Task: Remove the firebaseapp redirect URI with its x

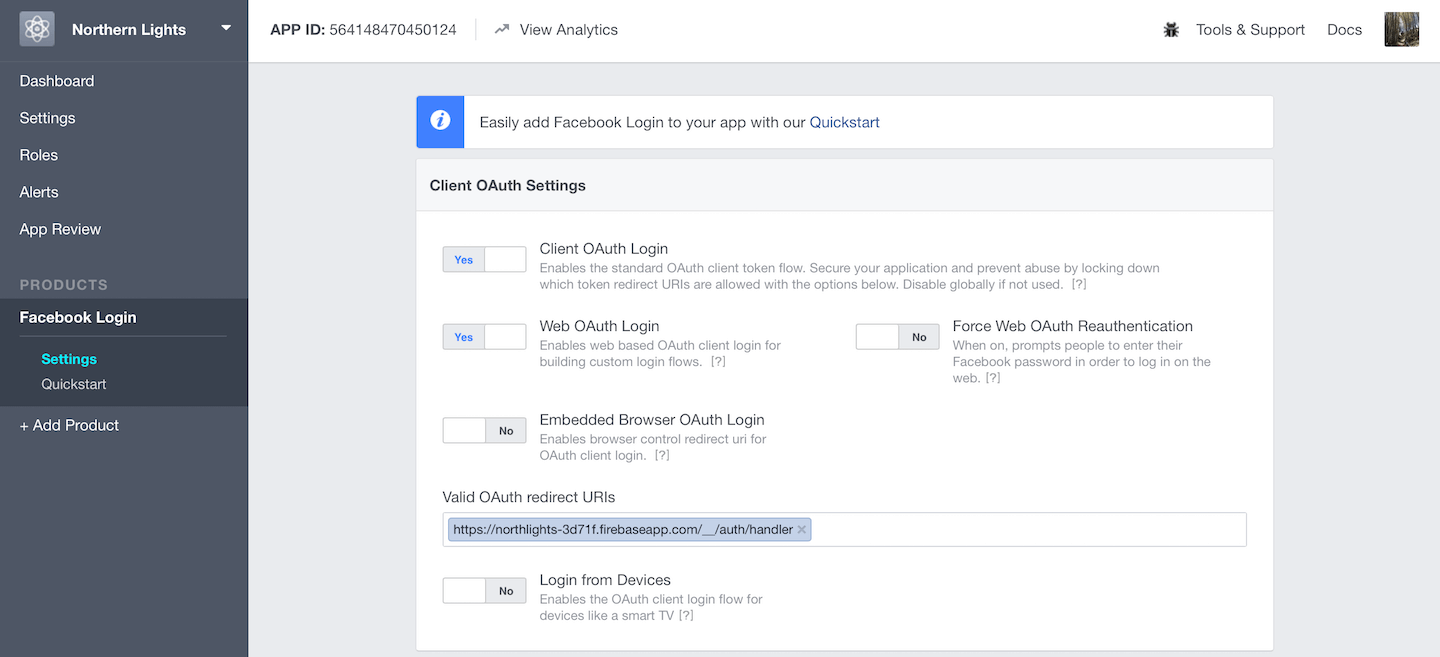Action: 802,530
